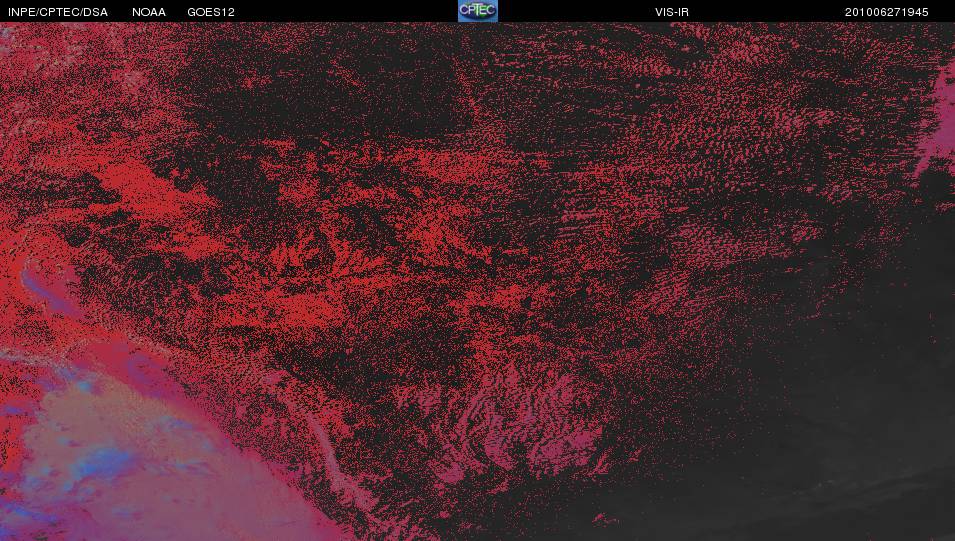Click the CPTEC logo in the header
Screen dimensions: 955x541
coord(478,11)
